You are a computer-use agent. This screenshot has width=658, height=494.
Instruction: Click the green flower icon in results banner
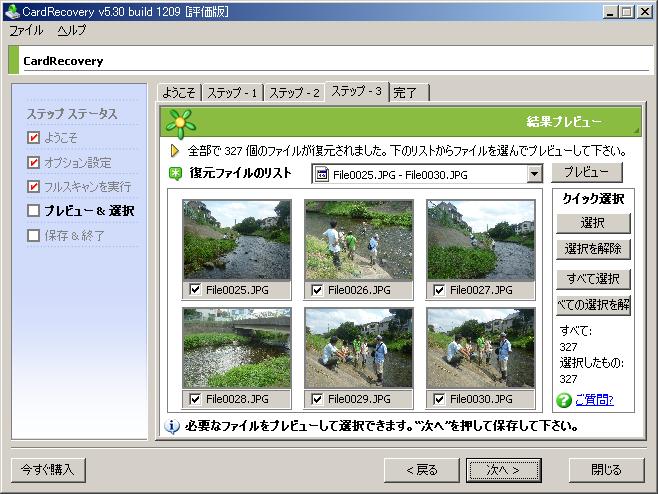[180, 124]
